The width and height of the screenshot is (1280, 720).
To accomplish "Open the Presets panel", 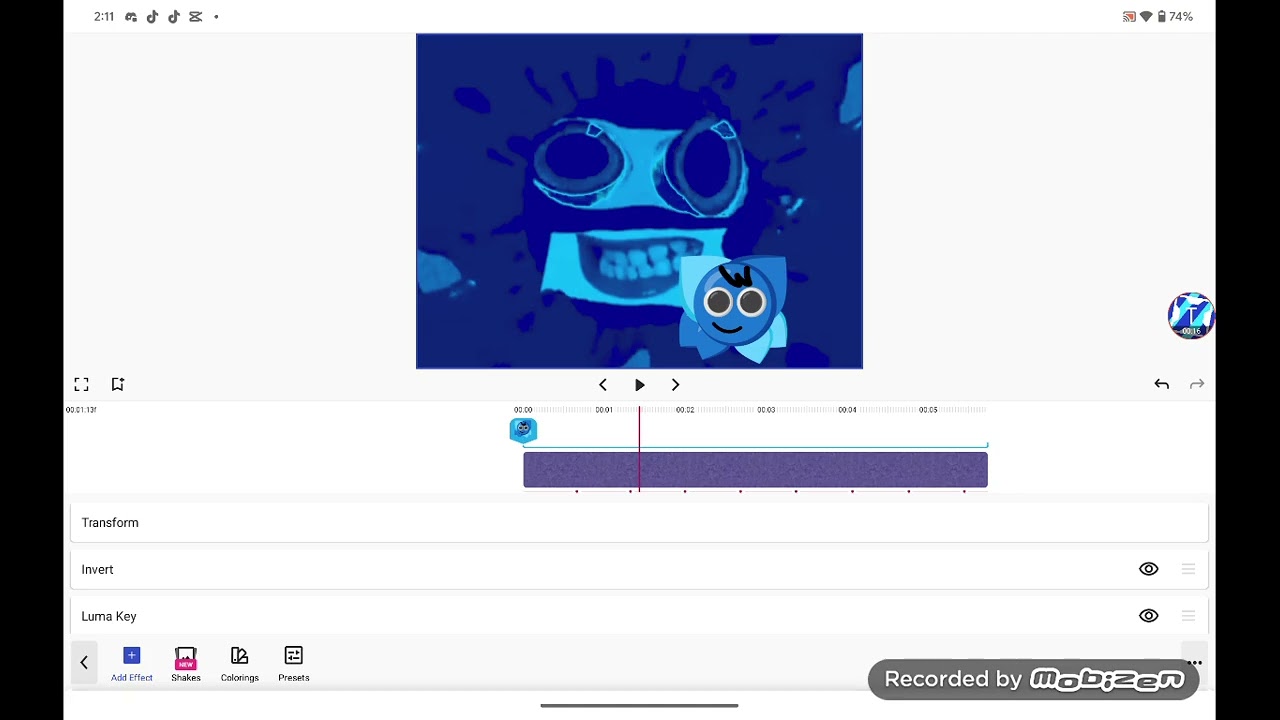I will [x=294, y=664].
